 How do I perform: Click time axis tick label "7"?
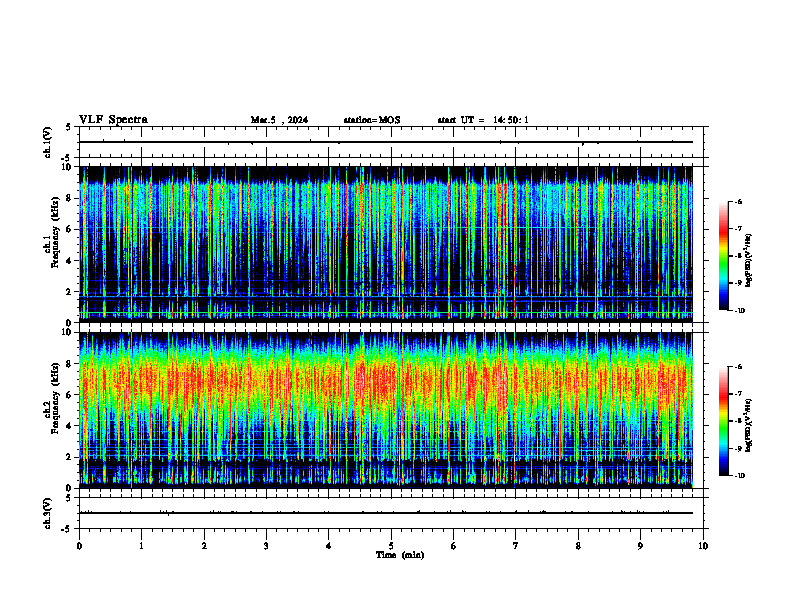coord(516,546)
